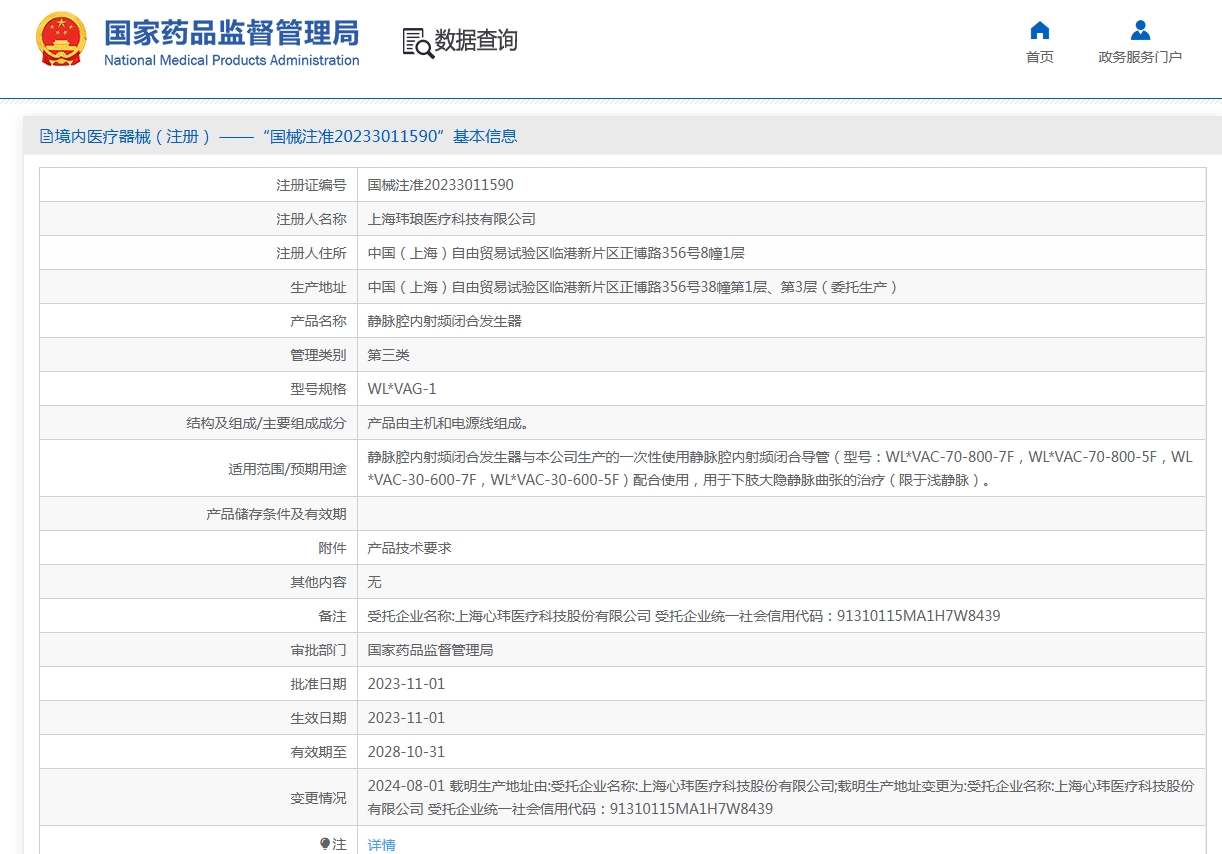Click the 审批部门 row label
The height and width of the screenshot is (854, 1222).
coord(318,650)
